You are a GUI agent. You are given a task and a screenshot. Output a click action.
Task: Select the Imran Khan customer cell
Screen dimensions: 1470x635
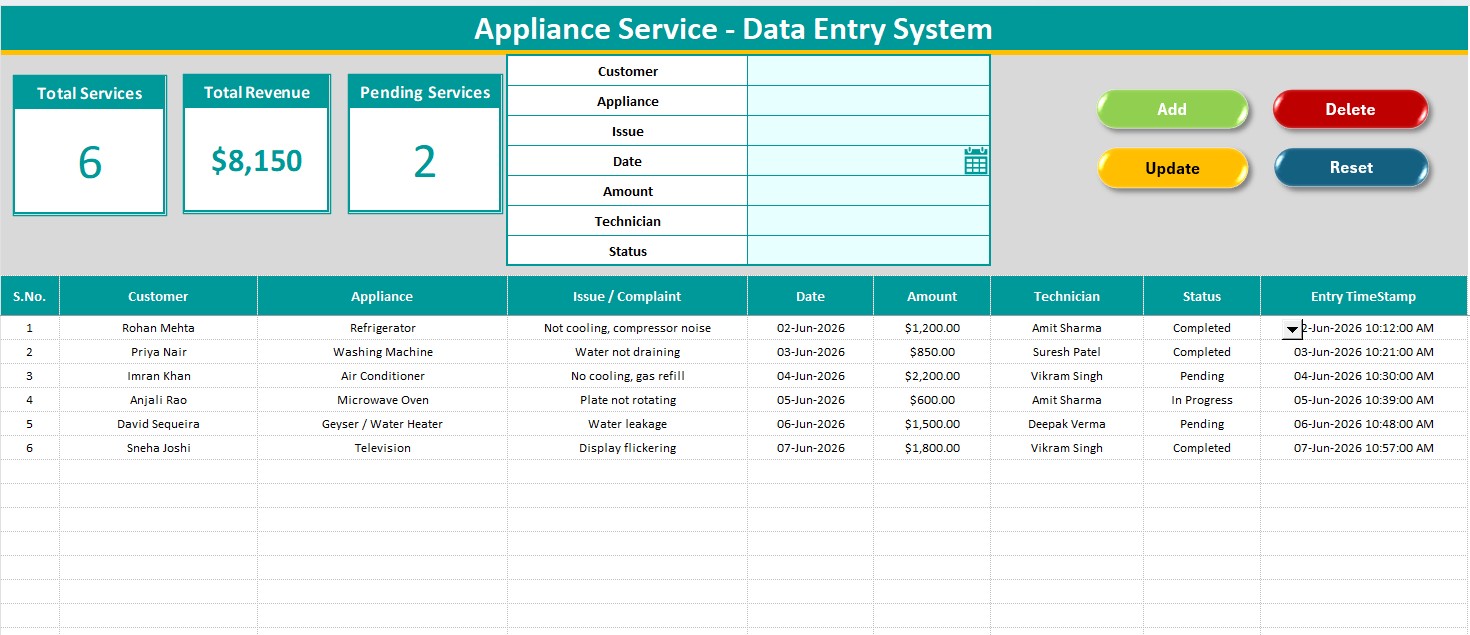(158, 376)
